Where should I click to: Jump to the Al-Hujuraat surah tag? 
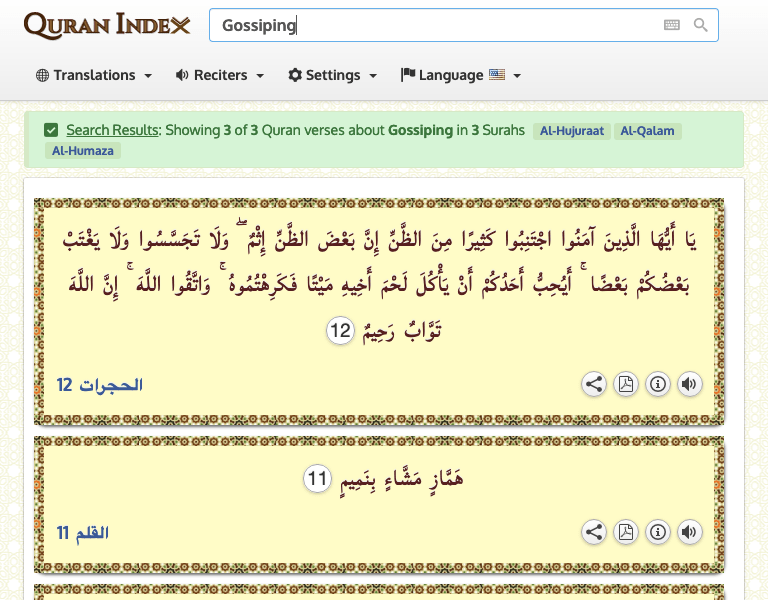(x=572, y=131)
